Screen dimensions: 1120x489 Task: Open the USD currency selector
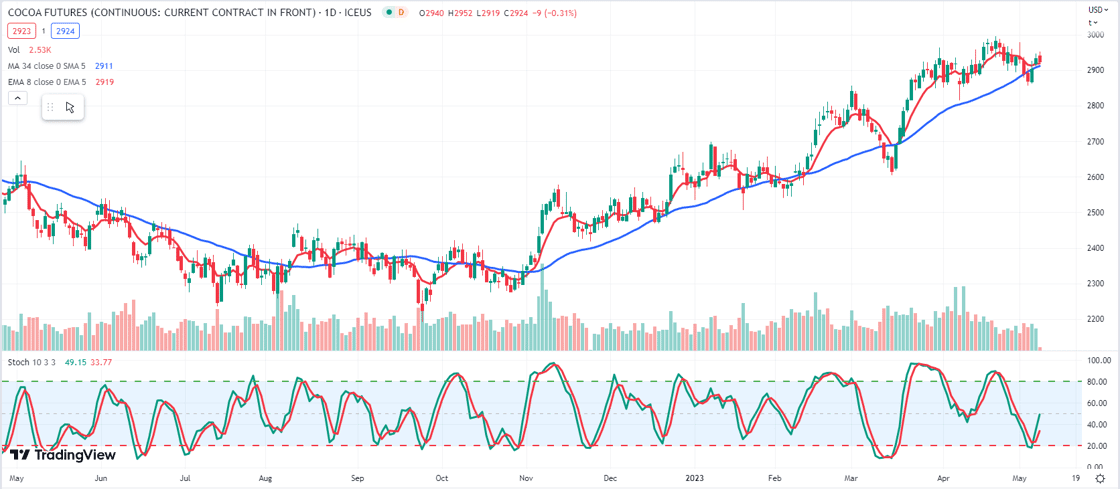1097,10
